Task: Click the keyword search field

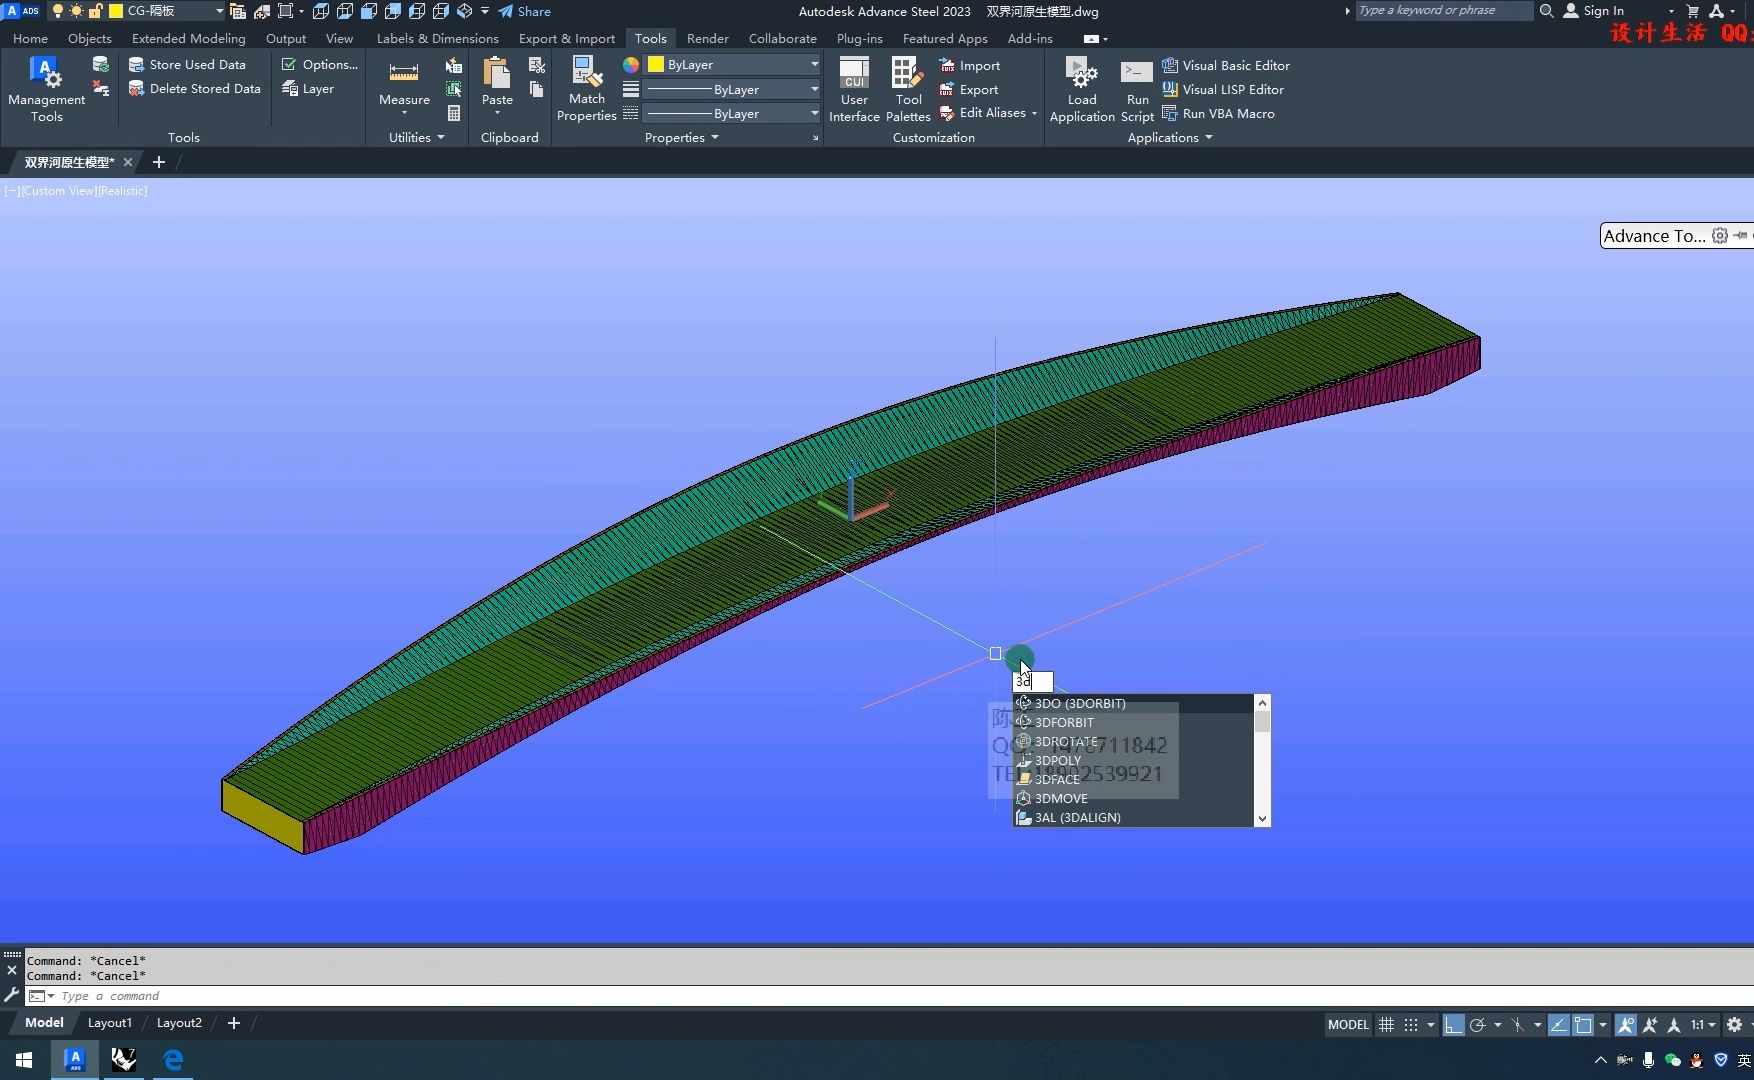Action: point(1443,11)
